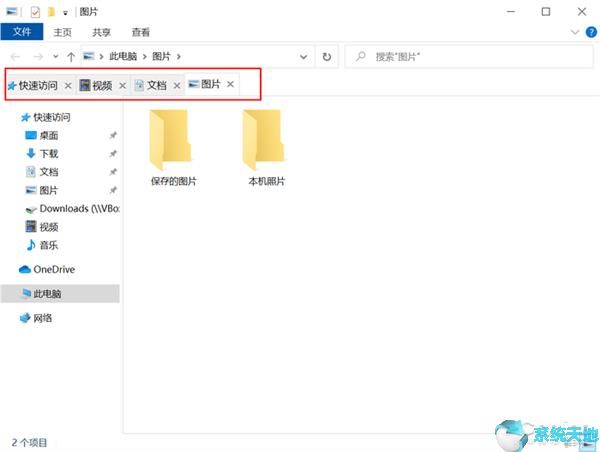Open the recent locations dropdown arrow
The width and height of the screenshot is (600, 452).
55,57
